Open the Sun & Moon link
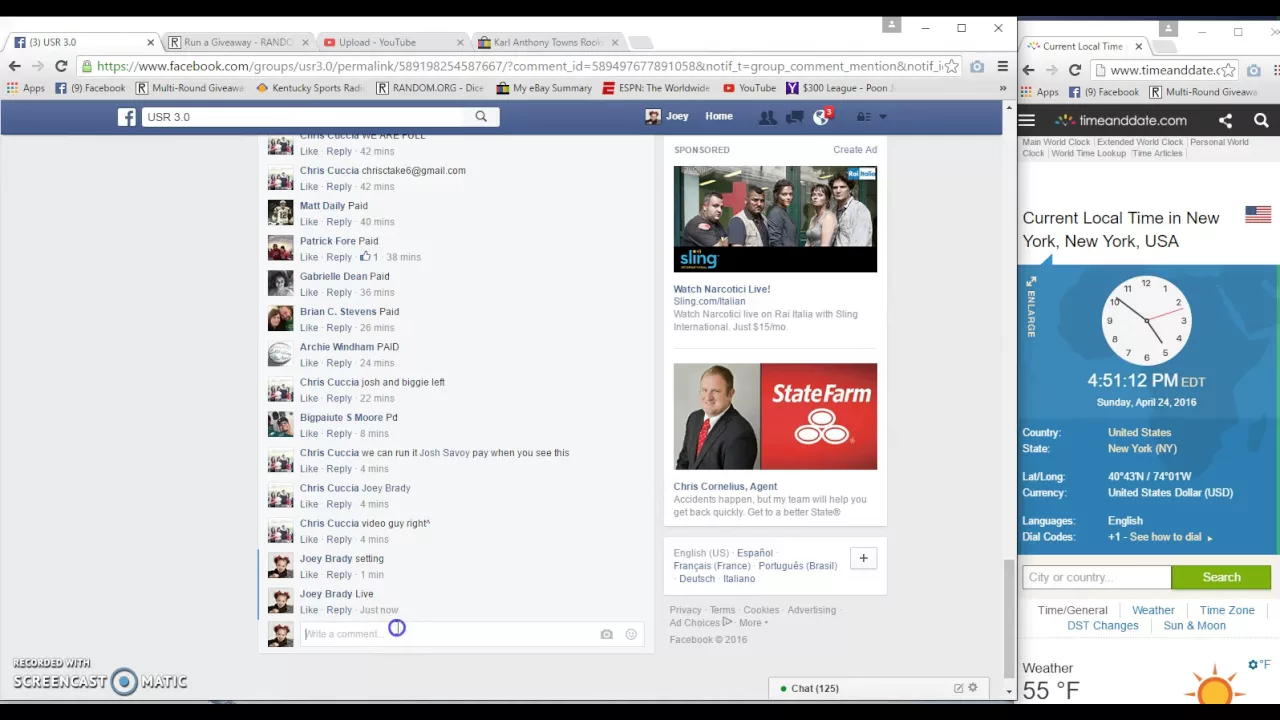 tap(1194, 626)
